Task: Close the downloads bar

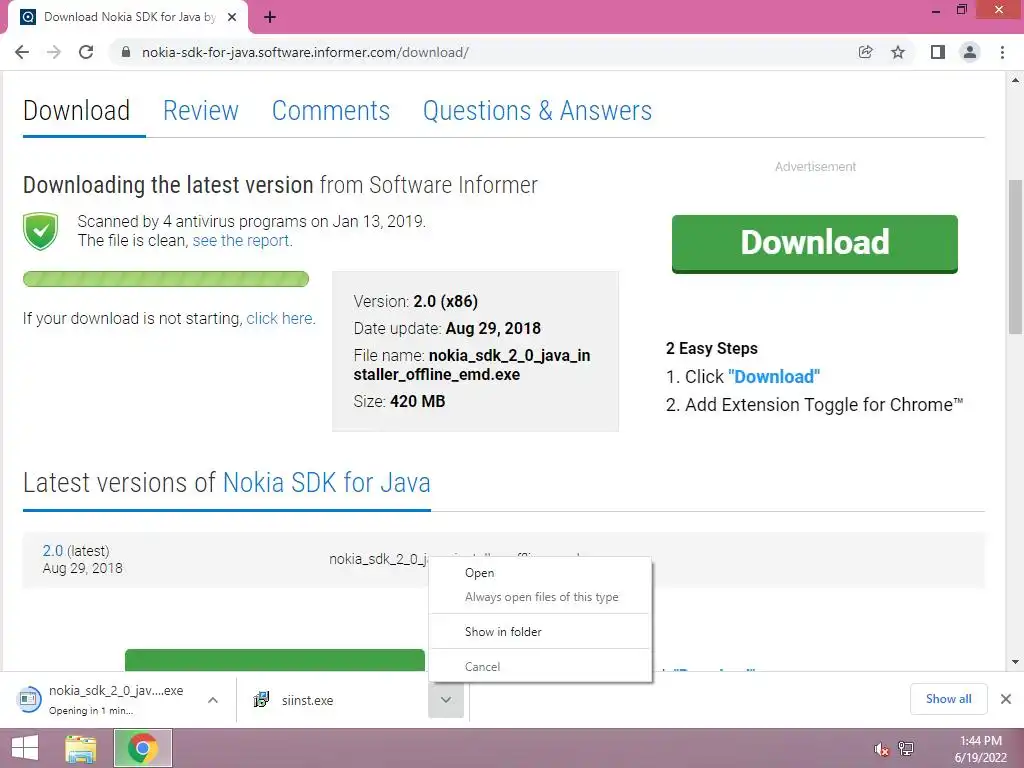Action: tap(1006, 699)
